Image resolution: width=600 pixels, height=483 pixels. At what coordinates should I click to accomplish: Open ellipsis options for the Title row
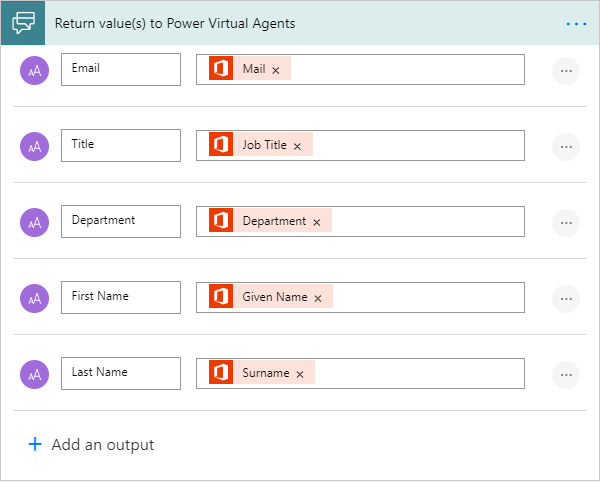(x=566, y=146)
